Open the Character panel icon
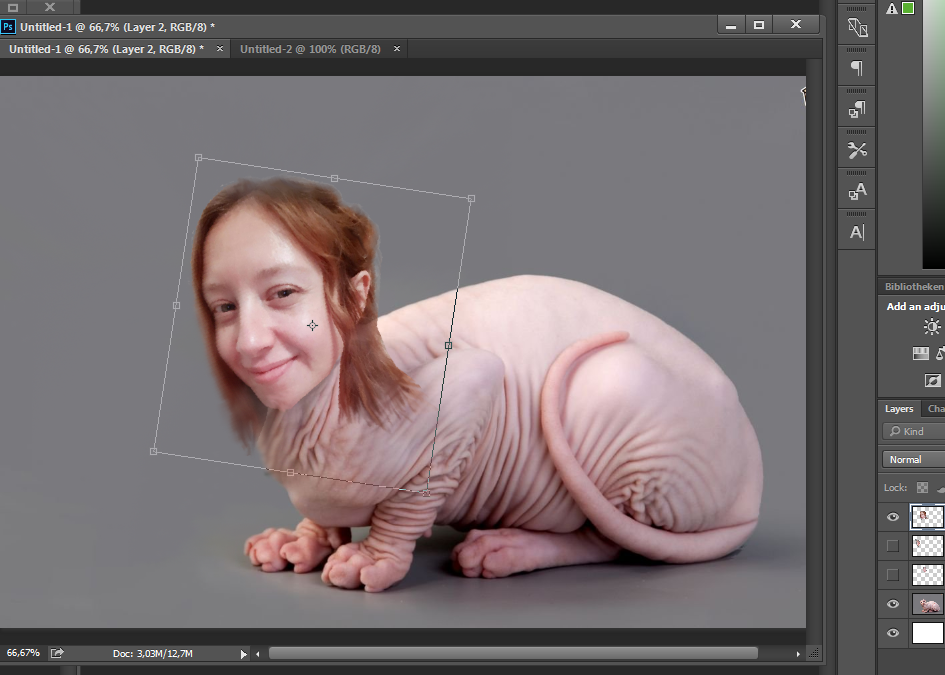Image resolution: width=945 pixels, height=675 pixels. tap(857, 232)
